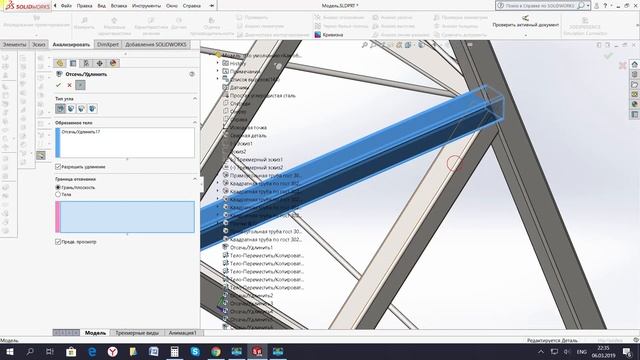
Task: Switch to the Анимация1 bottom tab
Action: click(x=182, y=333)
